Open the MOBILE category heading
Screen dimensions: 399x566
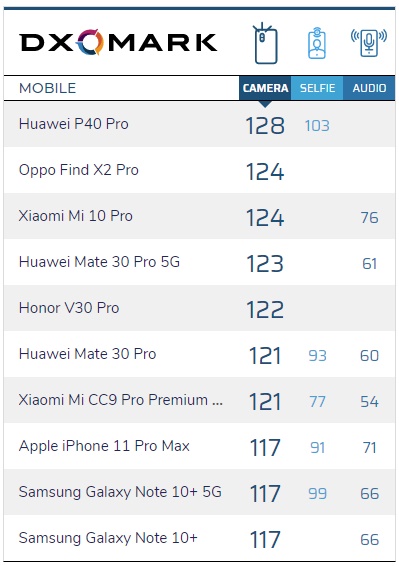(47, 88)
